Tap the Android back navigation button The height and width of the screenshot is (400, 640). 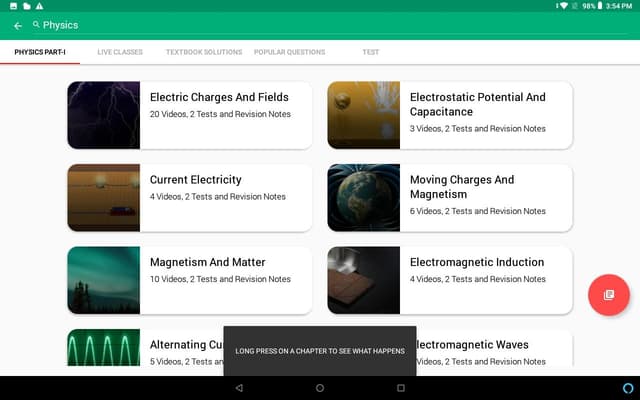pyautogui.click(x=239, y=388)
